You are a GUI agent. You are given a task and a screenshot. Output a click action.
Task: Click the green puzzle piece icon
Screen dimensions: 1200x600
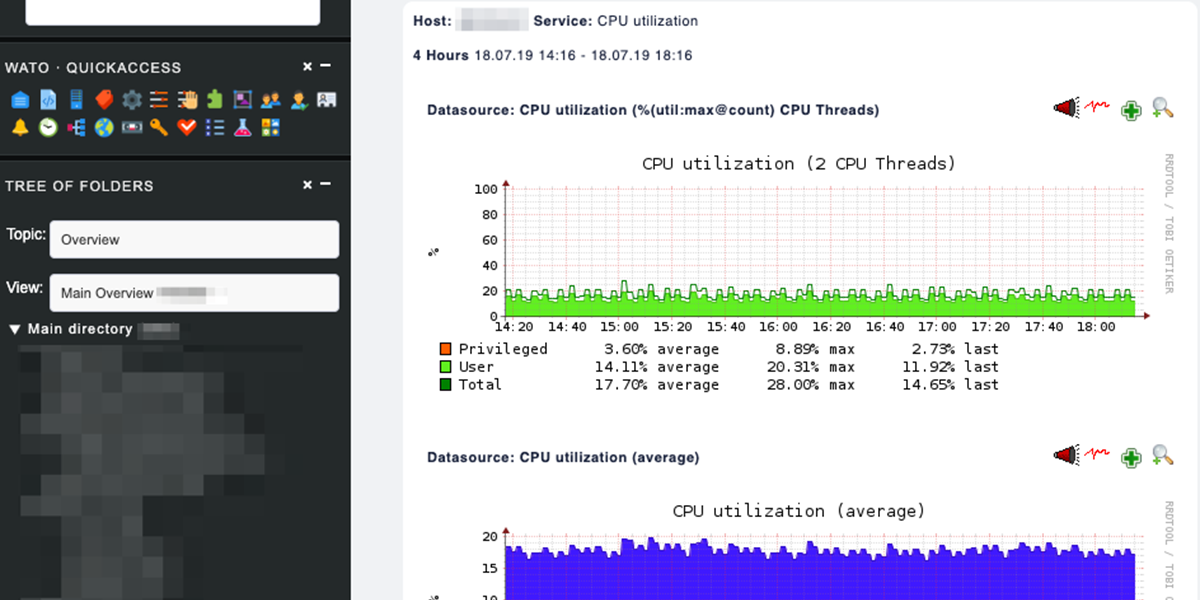[x=214, y=99]
